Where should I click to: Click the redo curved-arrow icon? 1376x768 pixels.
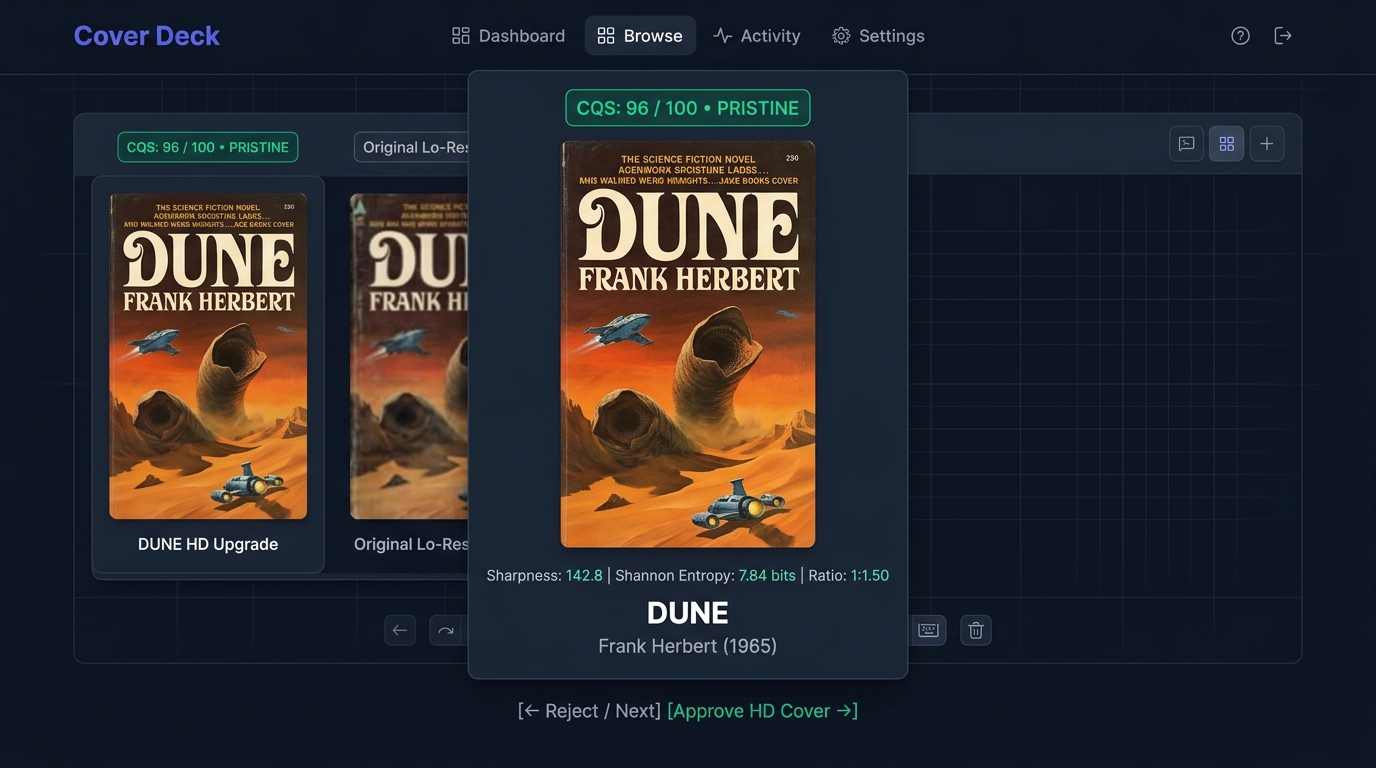[446, 630]
